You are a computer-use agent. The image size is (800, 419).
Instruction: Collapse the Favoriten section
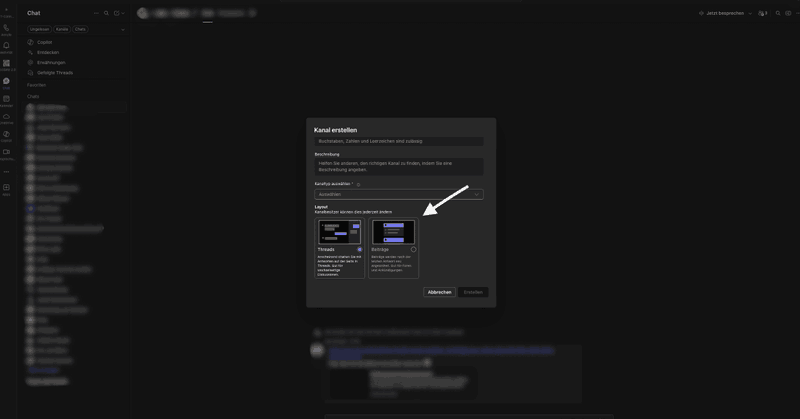(36, 85)
